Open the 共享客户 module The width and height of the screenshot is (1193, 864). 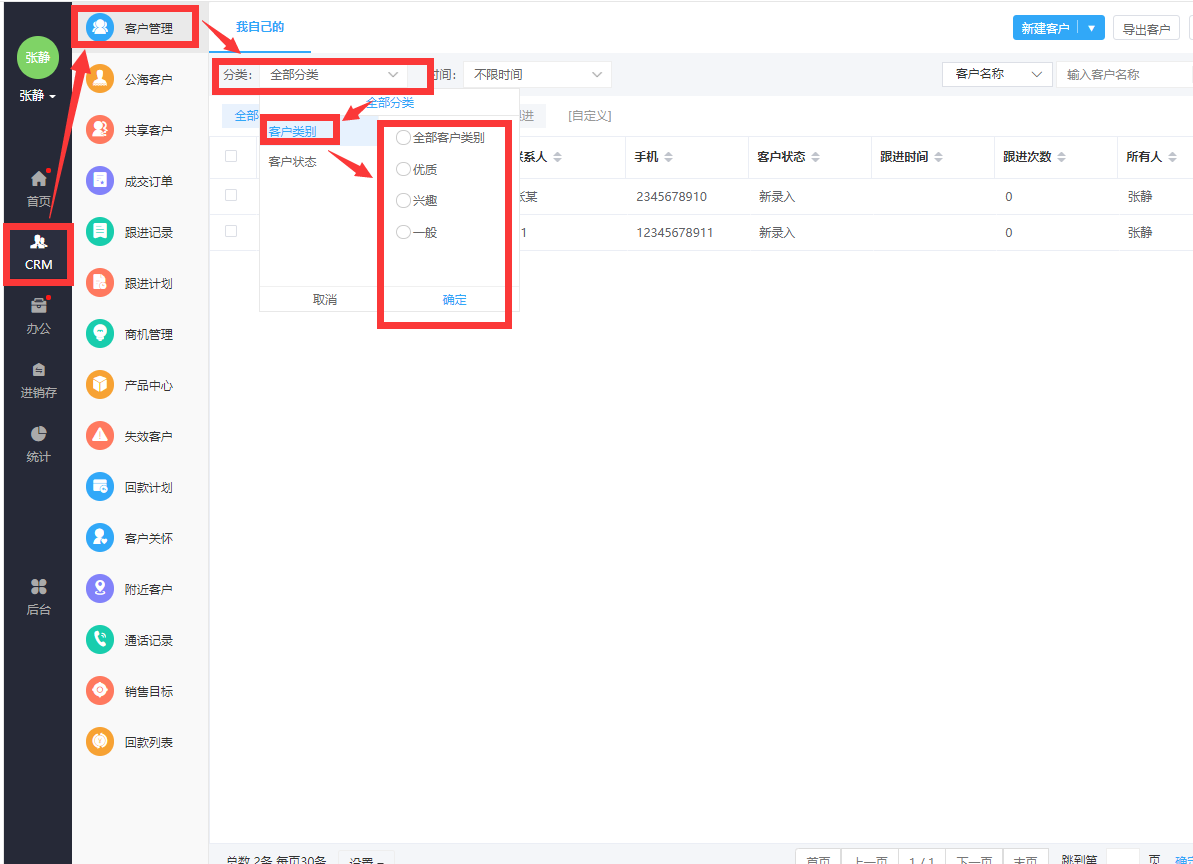(x=136, y=130)
